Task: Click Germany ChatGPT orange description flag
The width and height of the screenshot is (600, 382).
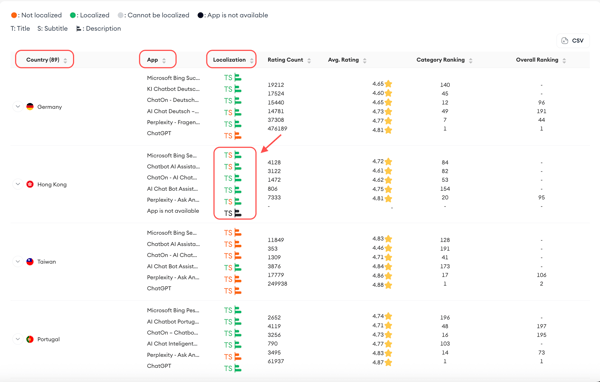Action: point(238,135)
